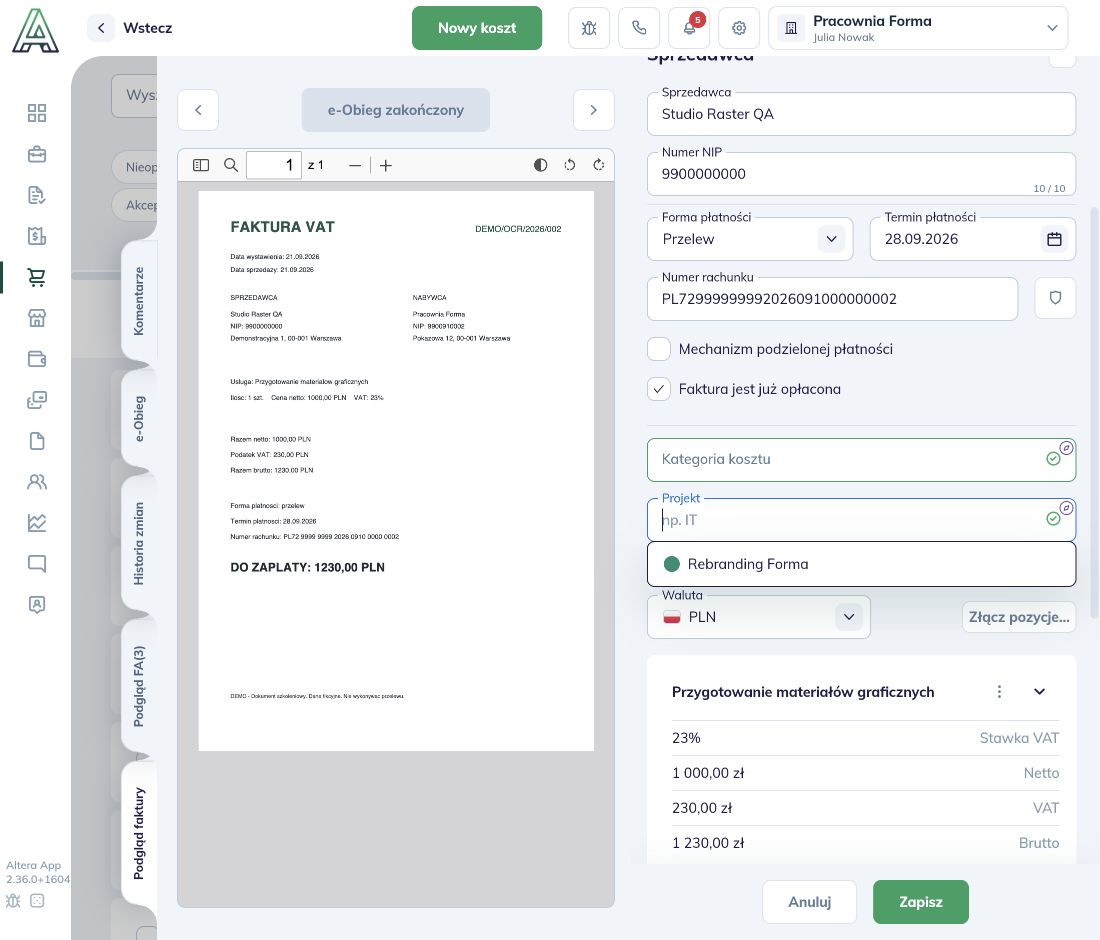Screen dimensions: 1100x940
Task: Open the chart analytics icon in sidebar
Action: tap(36, 523)
